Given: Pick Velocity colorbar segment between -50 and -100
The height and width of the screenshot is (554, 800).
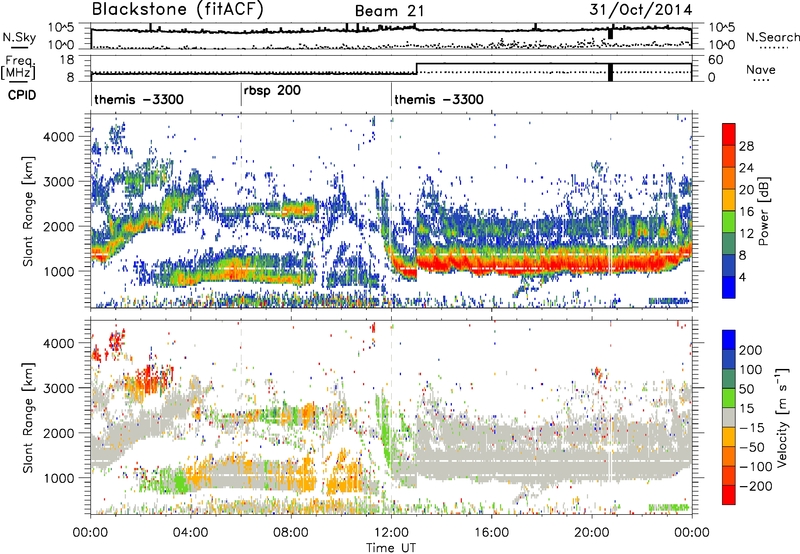Looking at the screenshot, I should (729, 456).
